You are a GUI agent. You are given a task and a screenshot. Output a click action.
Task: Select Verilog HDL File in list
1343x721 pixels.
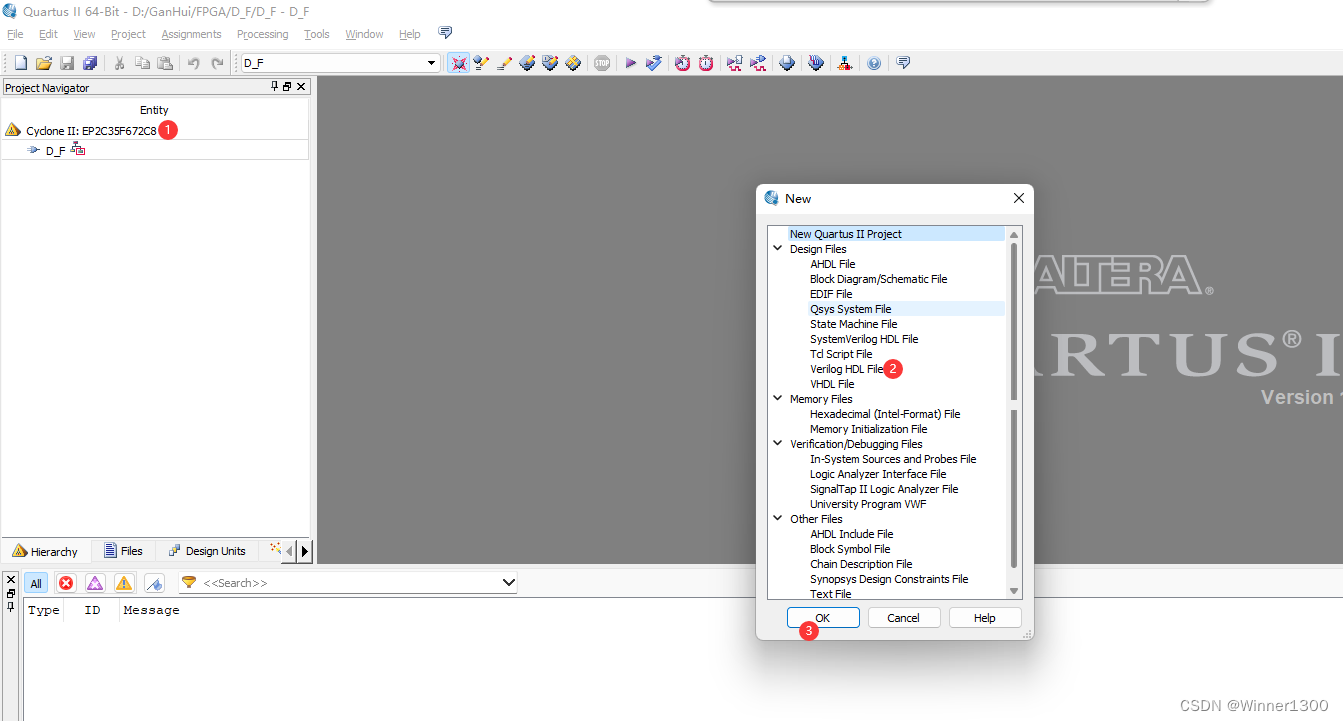pyautogui.click(x=847, y=369)
